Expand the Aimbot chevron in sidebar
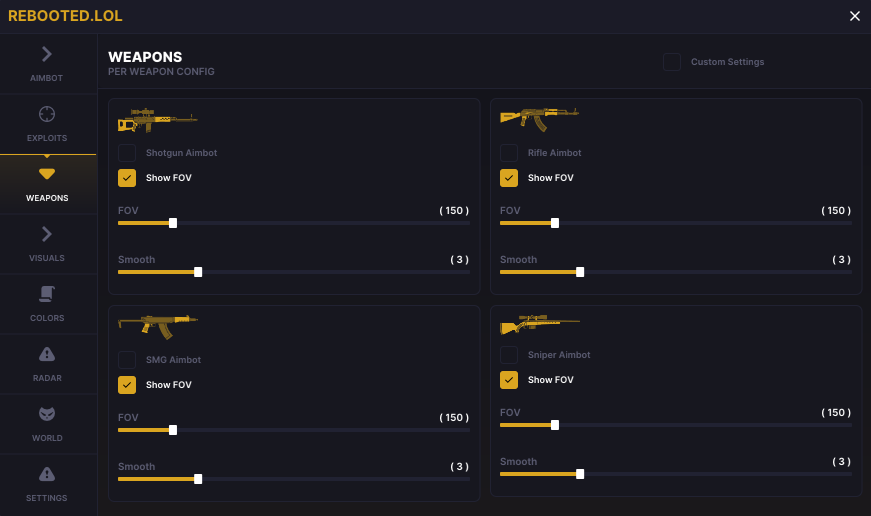The image size is (871, 516). (x=47, y=54)
